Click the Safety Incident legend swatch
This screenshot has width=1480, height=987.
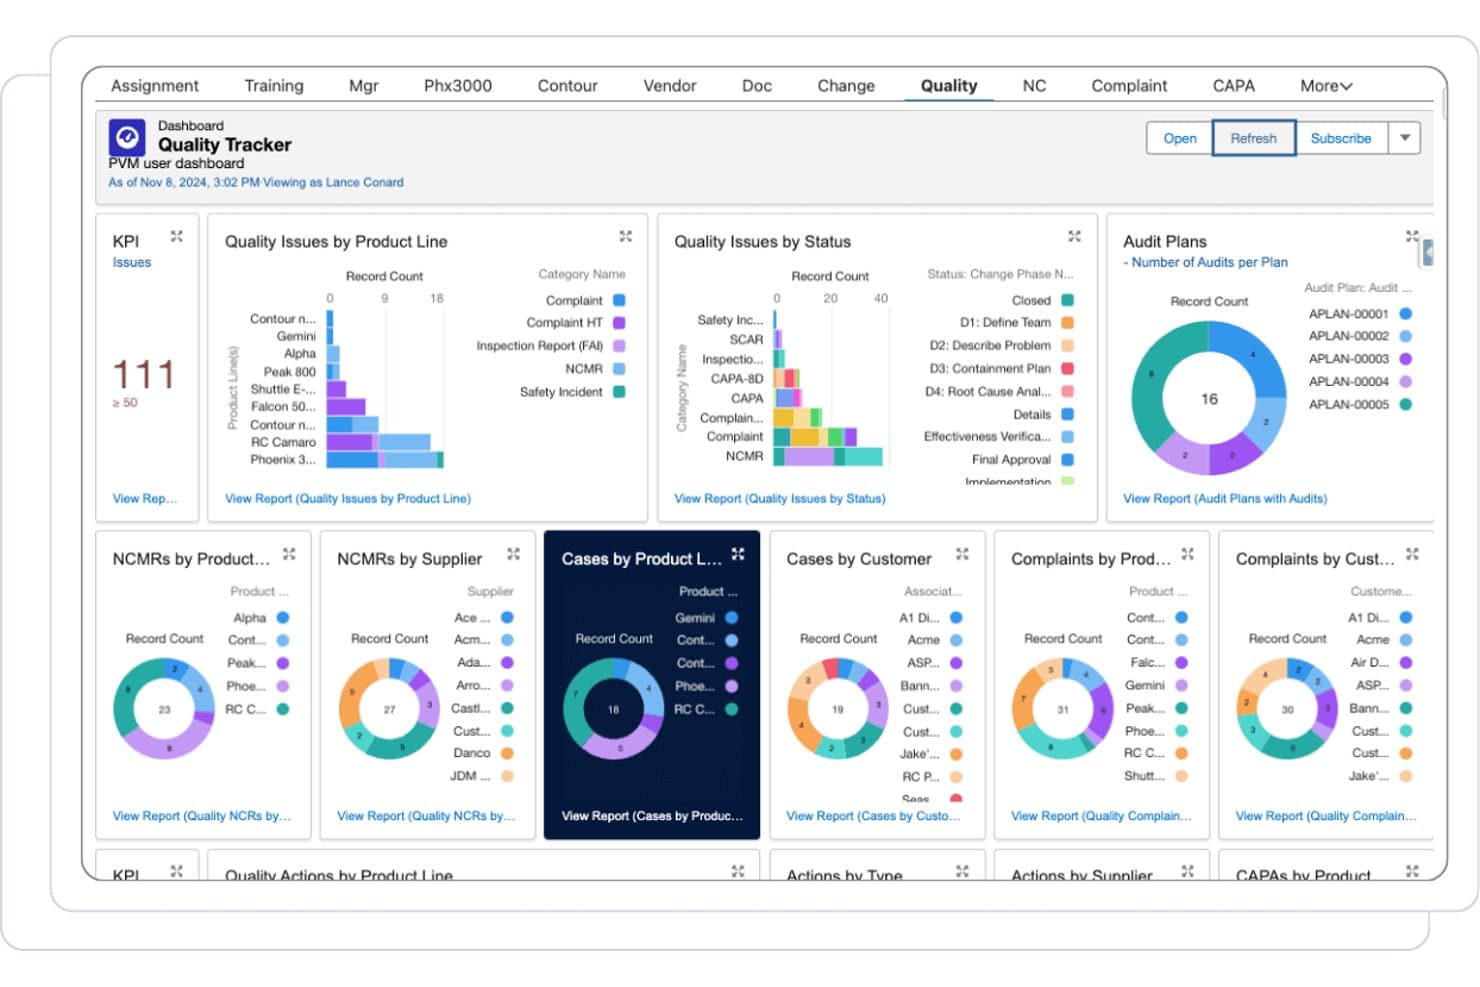pos(619,392)
